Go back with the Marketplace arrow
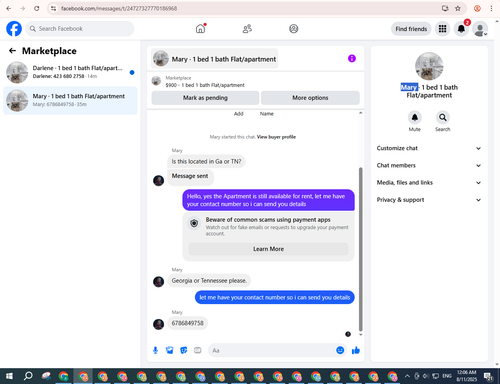Screen dimensions: 500x384 [x=12, y=51]
